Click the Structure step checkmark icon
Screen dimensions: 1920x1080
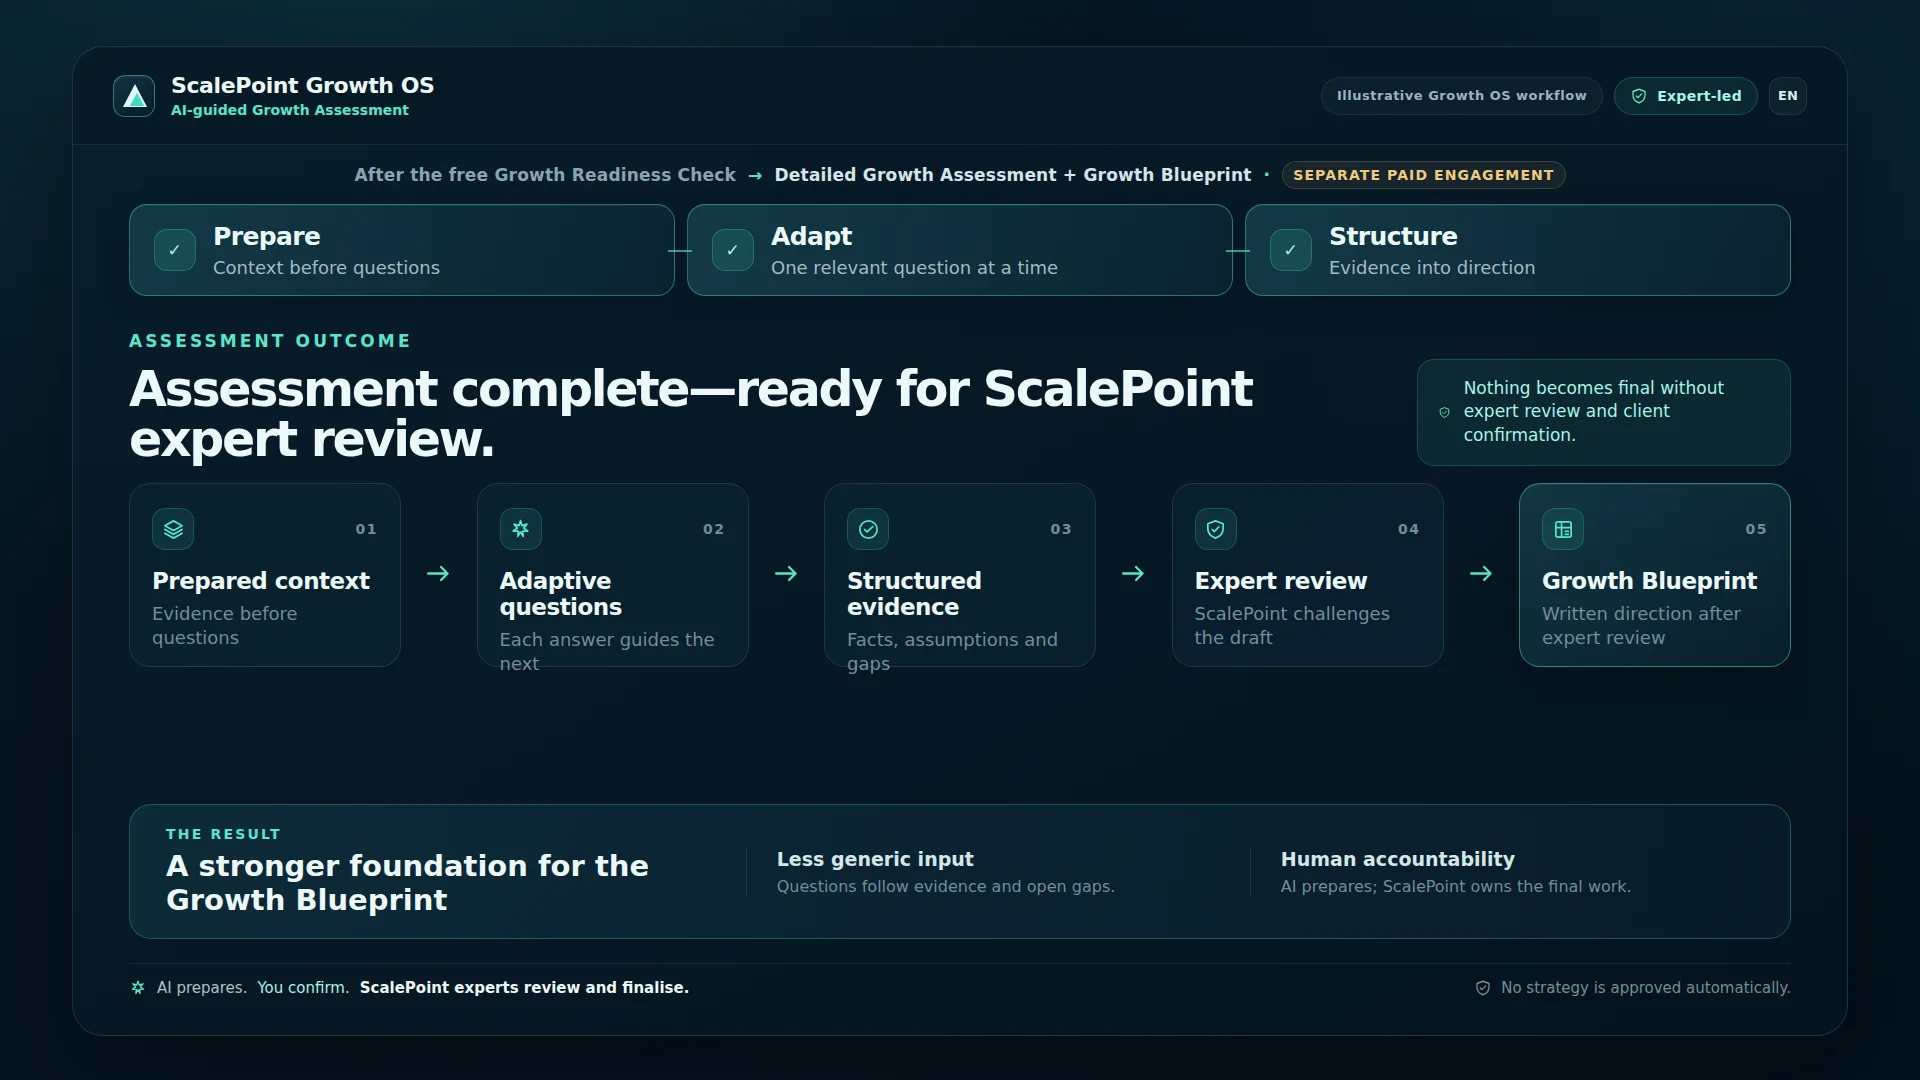click(1291, 250)
